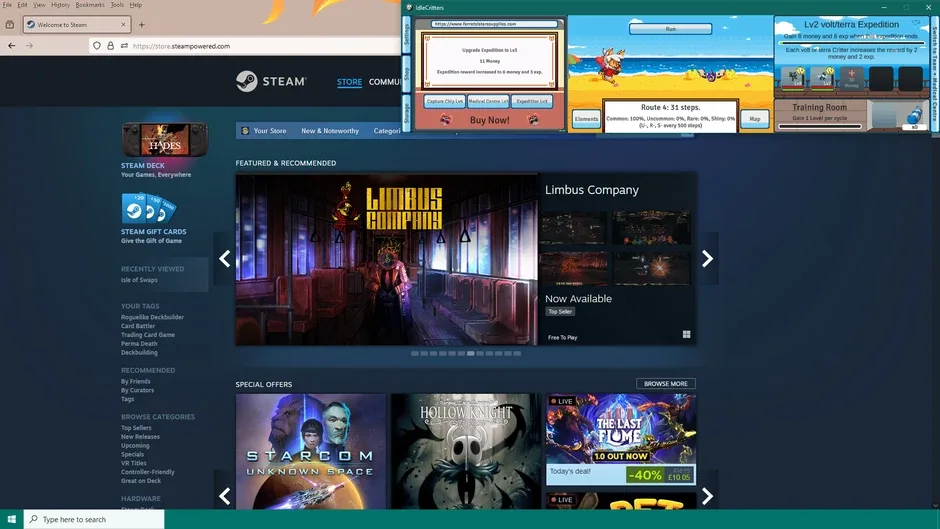The image size is (940, 529).
Task: Open recently viewed Isle of Swaps link
Action: coord(139,280)
